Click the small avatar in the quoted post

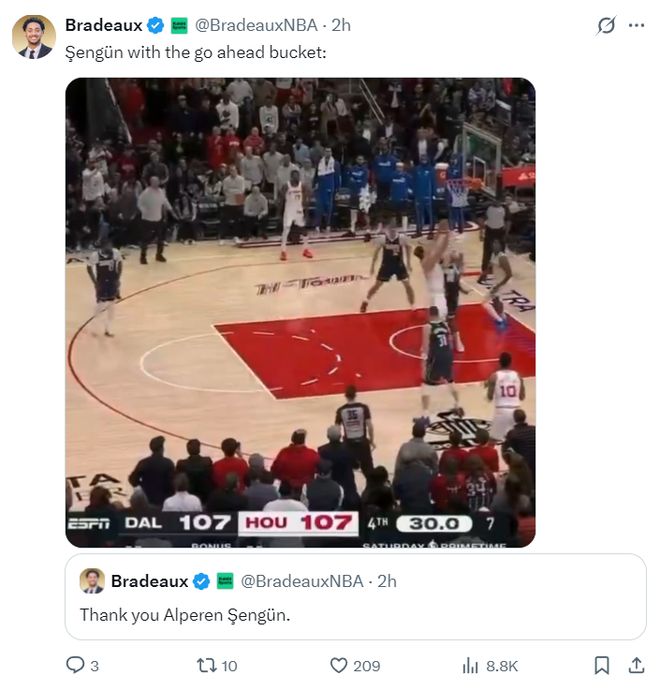92,581
